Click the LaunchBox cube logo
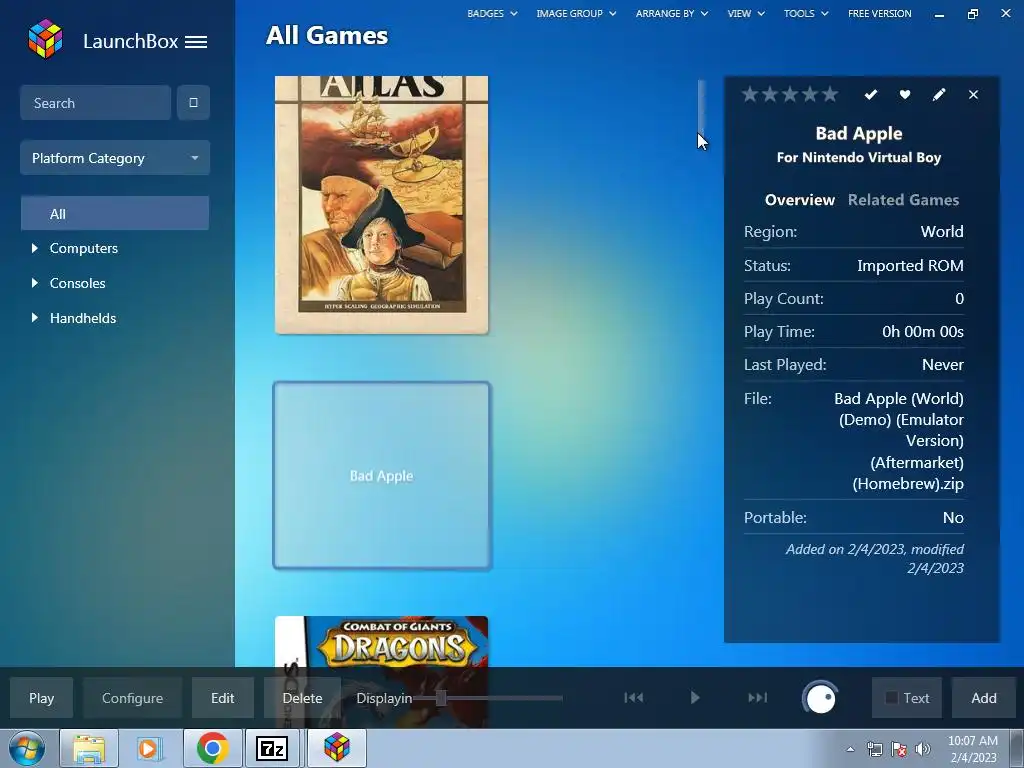This screenshot has height=768, width=1024. pos(45,39)
